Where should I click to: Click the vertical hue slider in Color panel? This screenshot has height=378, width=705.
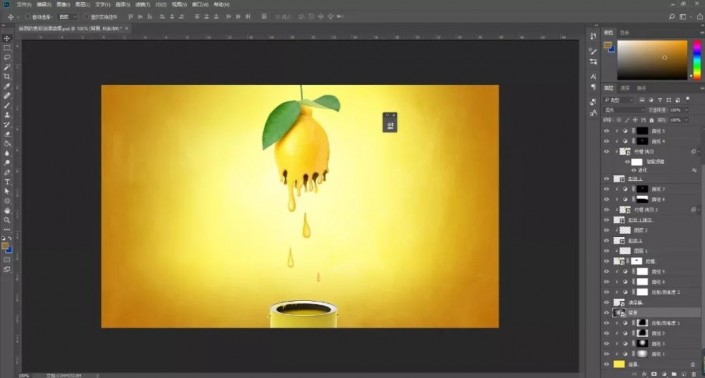tap(697, 60)
